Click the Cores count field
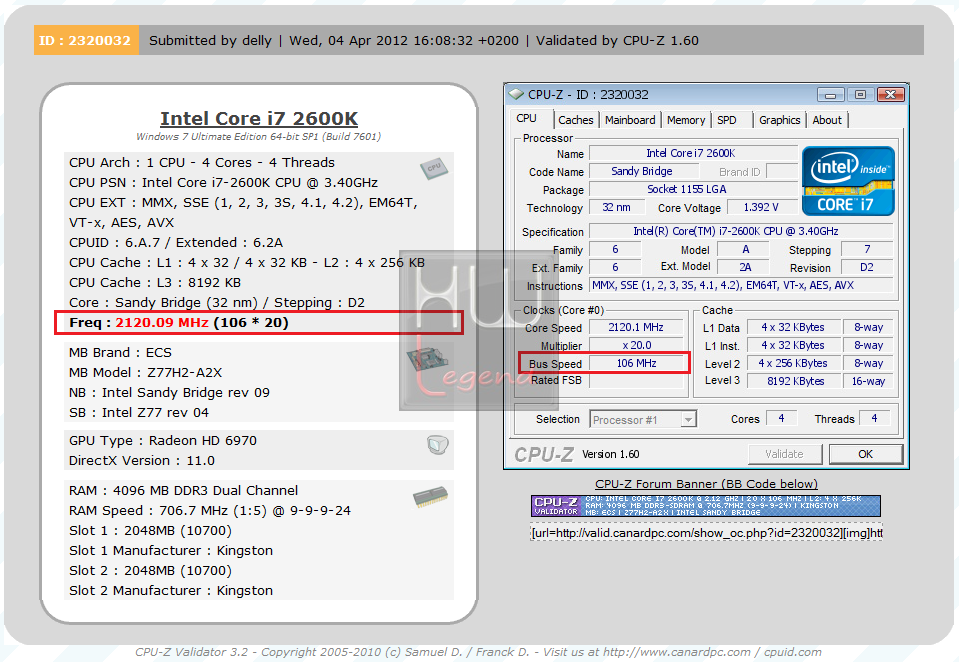959x662 pixels. click(x=781, y=418)
